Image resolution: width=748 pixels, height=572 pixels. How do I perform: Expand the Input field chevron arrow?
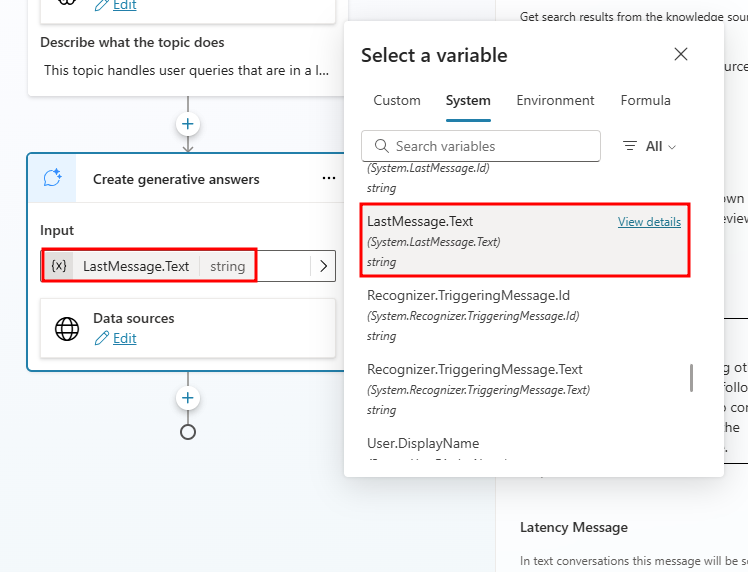pos(323,266)
